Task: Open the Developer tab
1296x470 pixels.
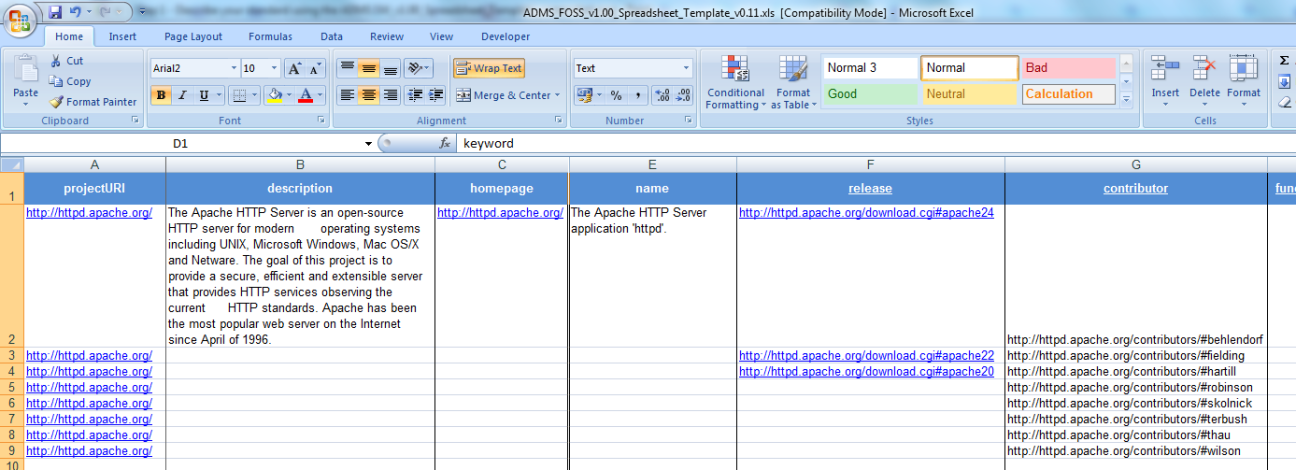Action: pos(506,36)
